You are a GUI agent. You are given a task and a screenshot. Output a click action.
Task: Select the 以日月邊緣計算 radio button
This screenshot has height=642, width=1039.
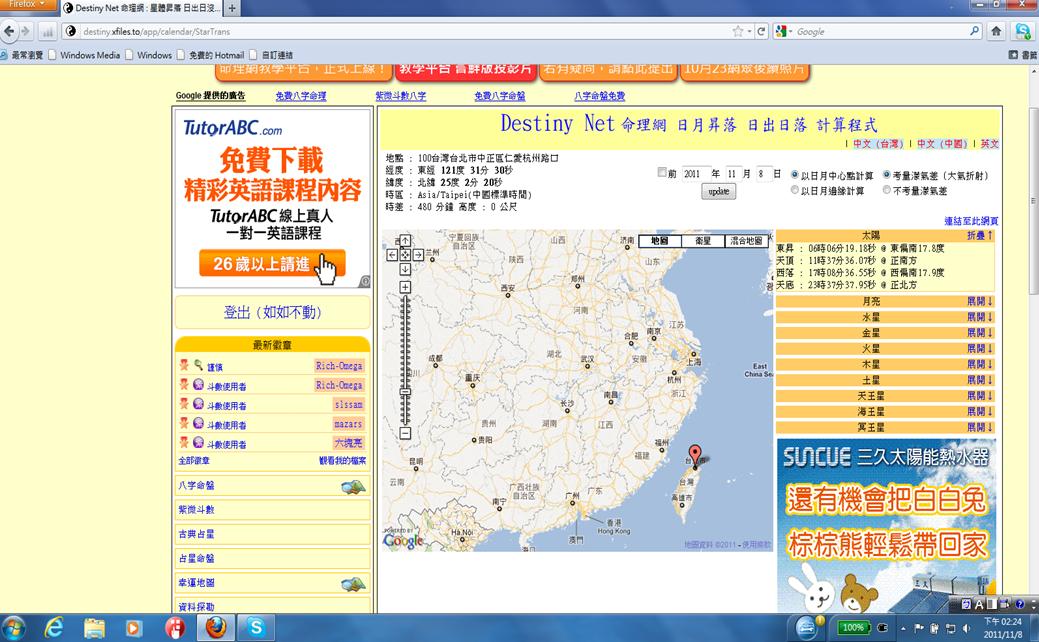795,190
